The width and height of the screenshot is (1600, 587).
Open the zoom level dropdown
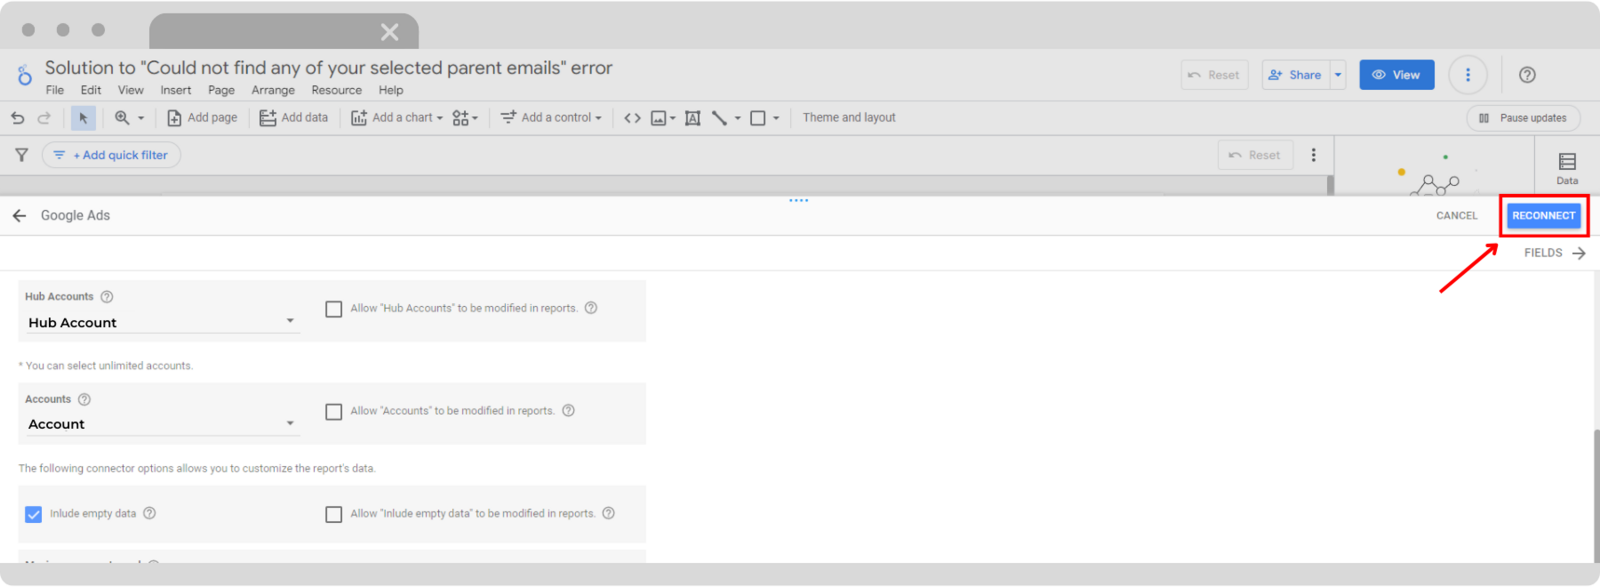pos(130,118)
